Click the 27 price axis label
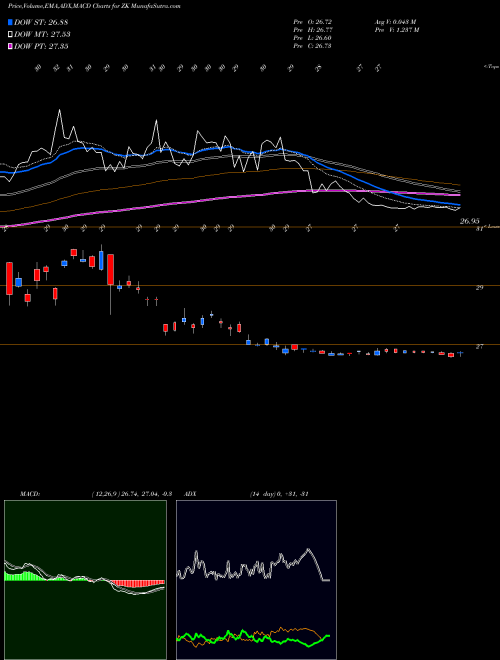The height and width of the screenshot is (660, 500). (x=479, y=346)
